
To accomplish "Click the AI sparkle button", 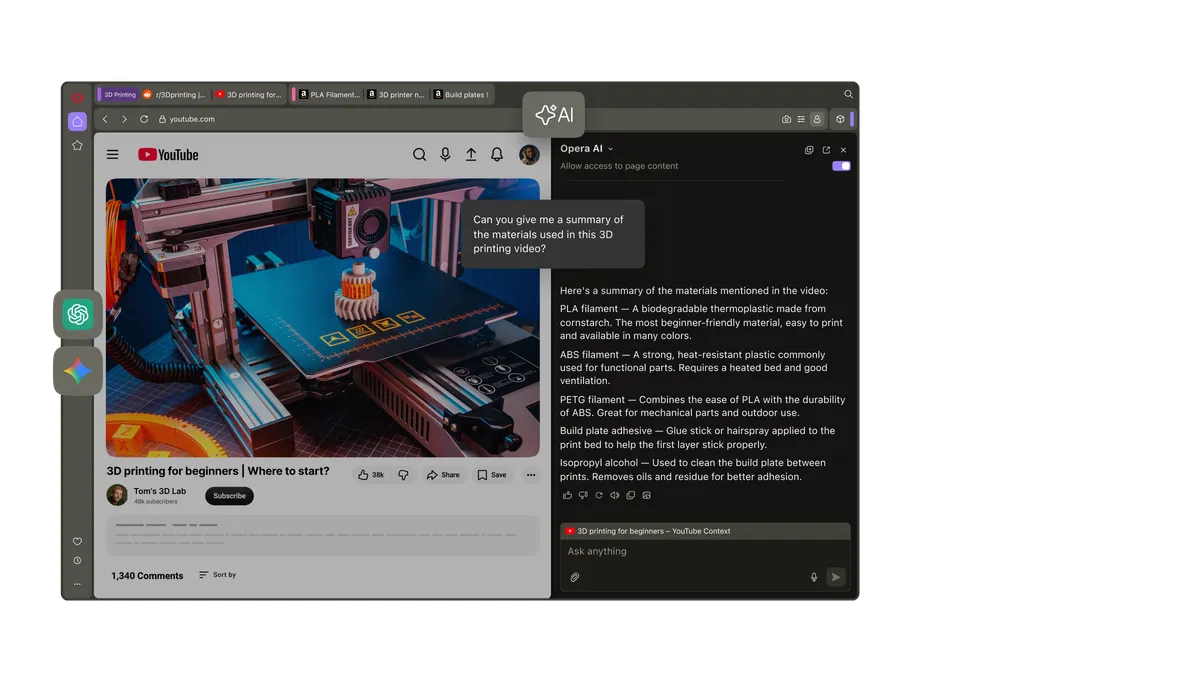I will coord(553,114).
